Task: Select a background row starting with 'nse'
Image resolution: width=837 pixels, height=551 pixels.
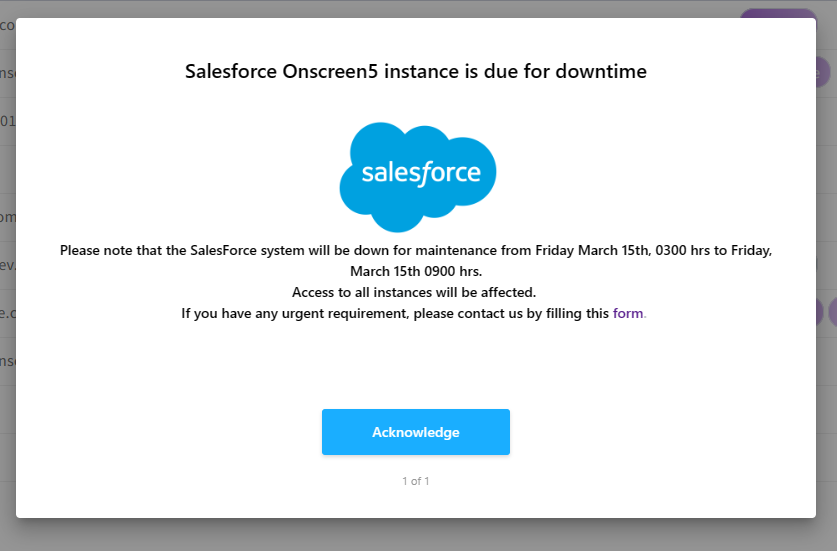Action: [x=7, y=72]
